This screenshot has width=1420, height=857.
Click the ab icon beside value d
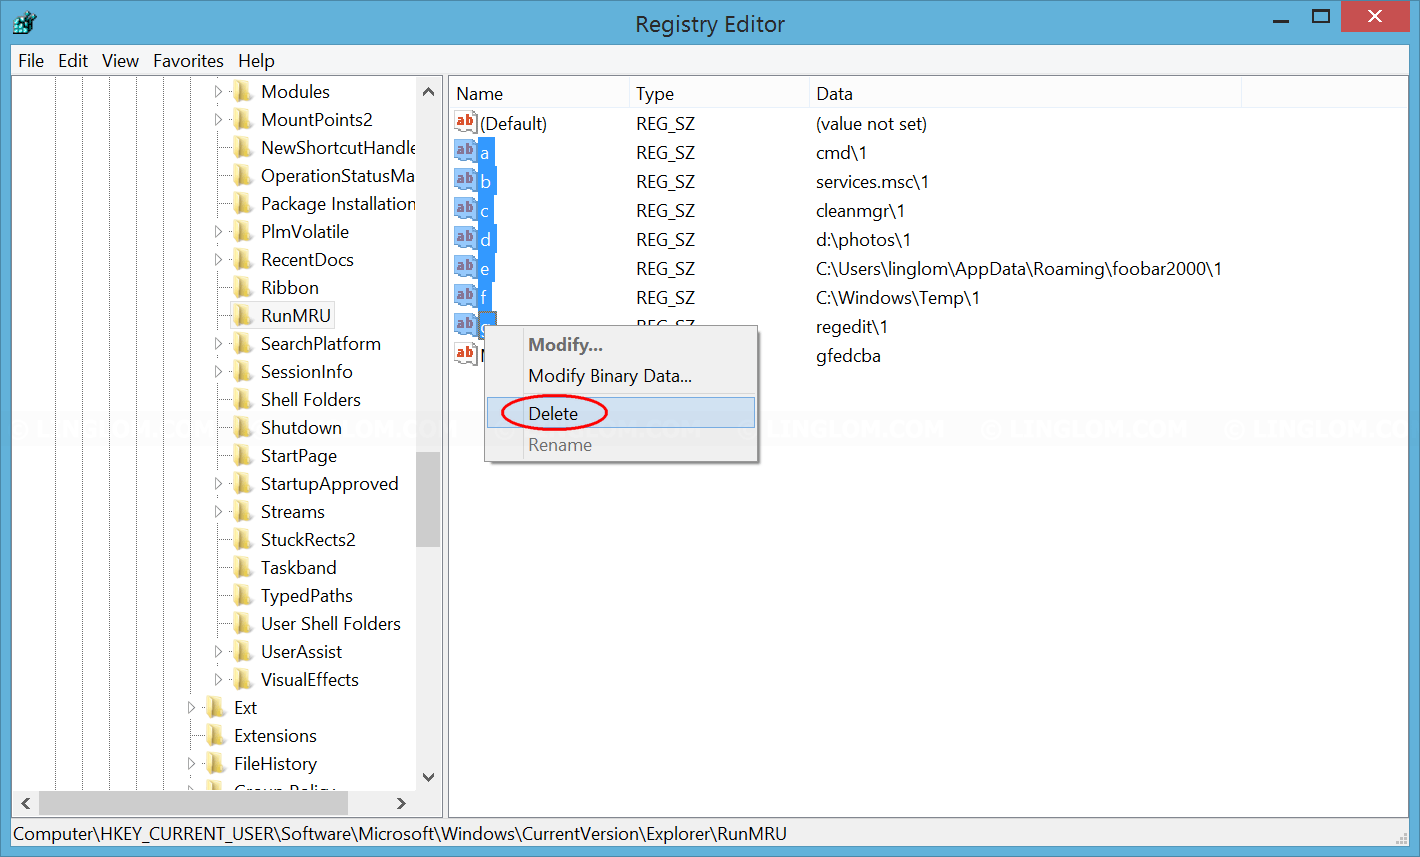[x=465, y=239]
